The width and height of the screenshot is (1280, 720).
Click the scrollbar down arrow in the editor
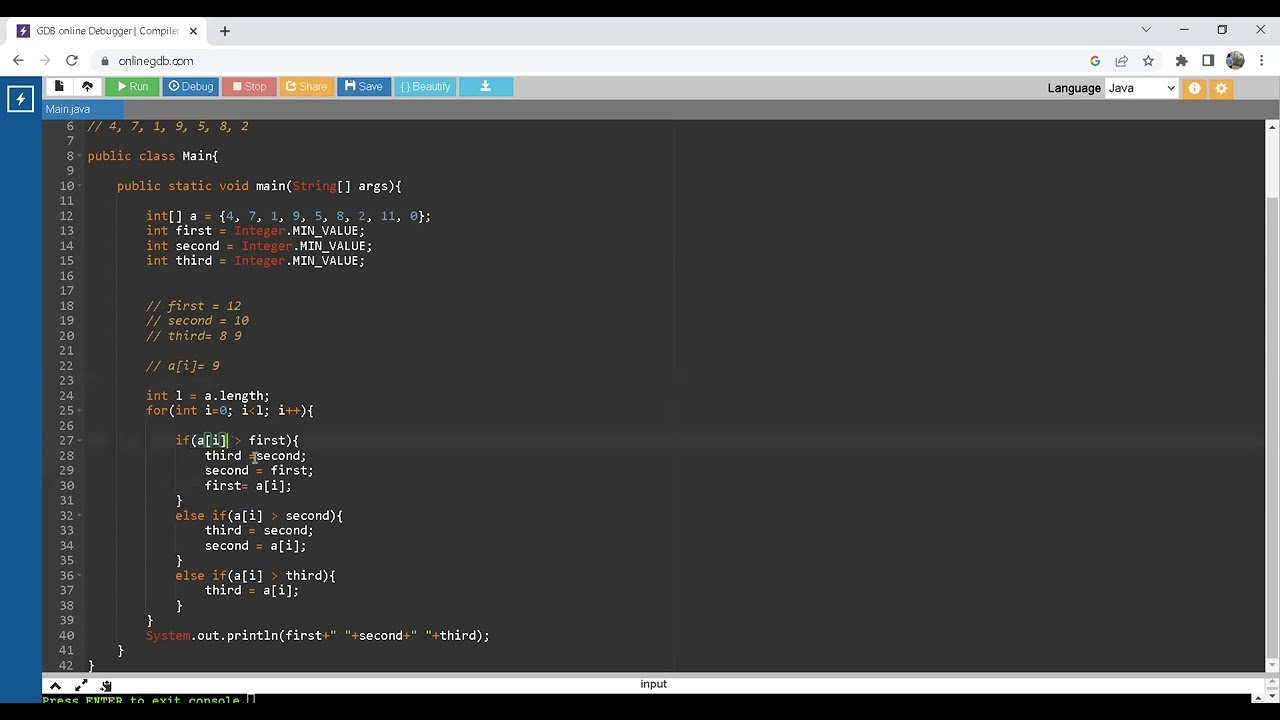(x=1272, y=665)
